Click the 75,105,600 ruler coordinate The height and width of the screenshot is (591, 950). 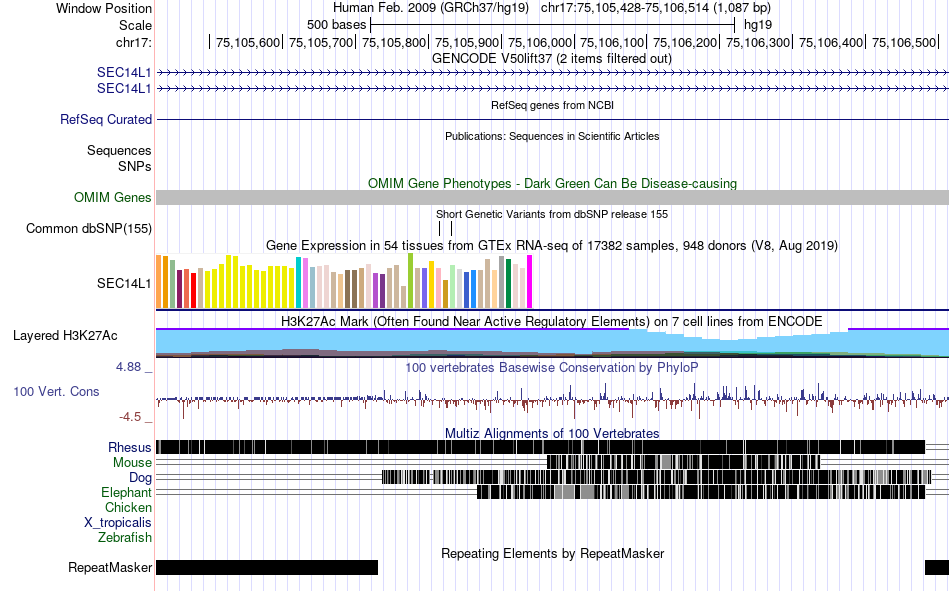[248, 42]
